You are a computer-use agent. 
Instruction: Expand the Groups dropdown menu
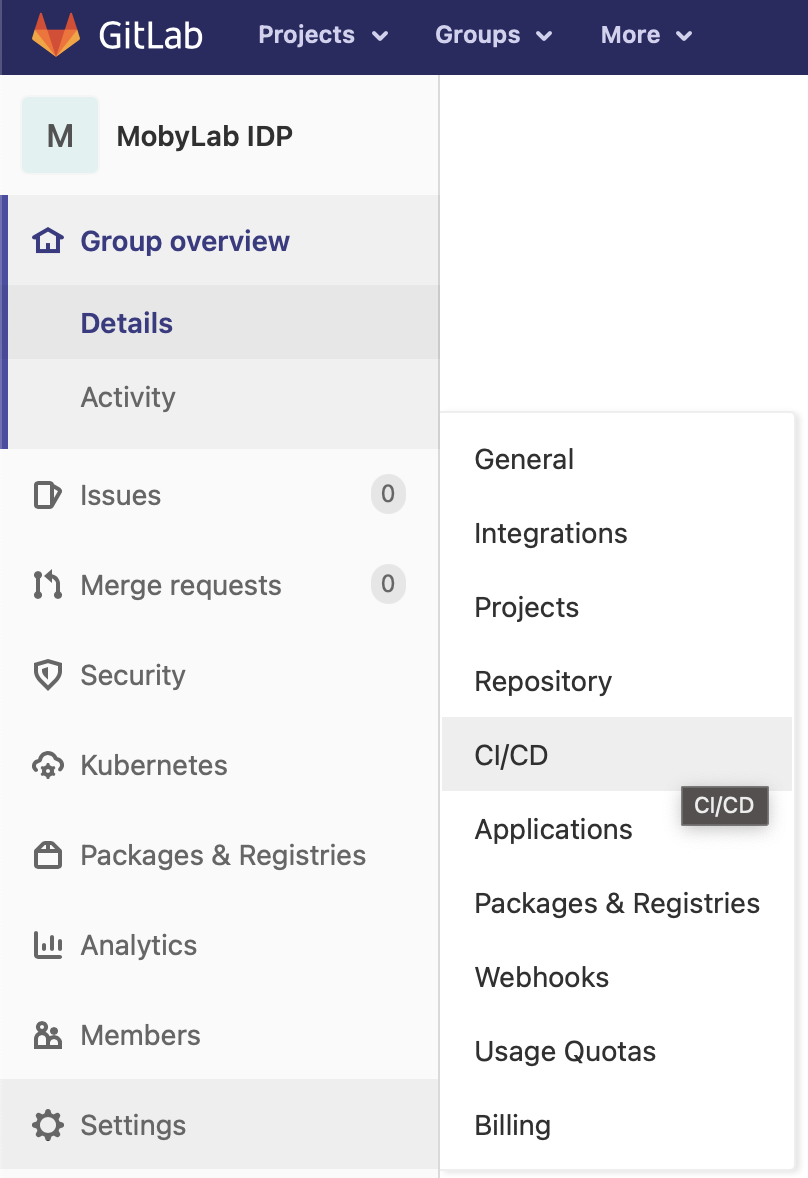pyautogui.click(x=493, y=35)
